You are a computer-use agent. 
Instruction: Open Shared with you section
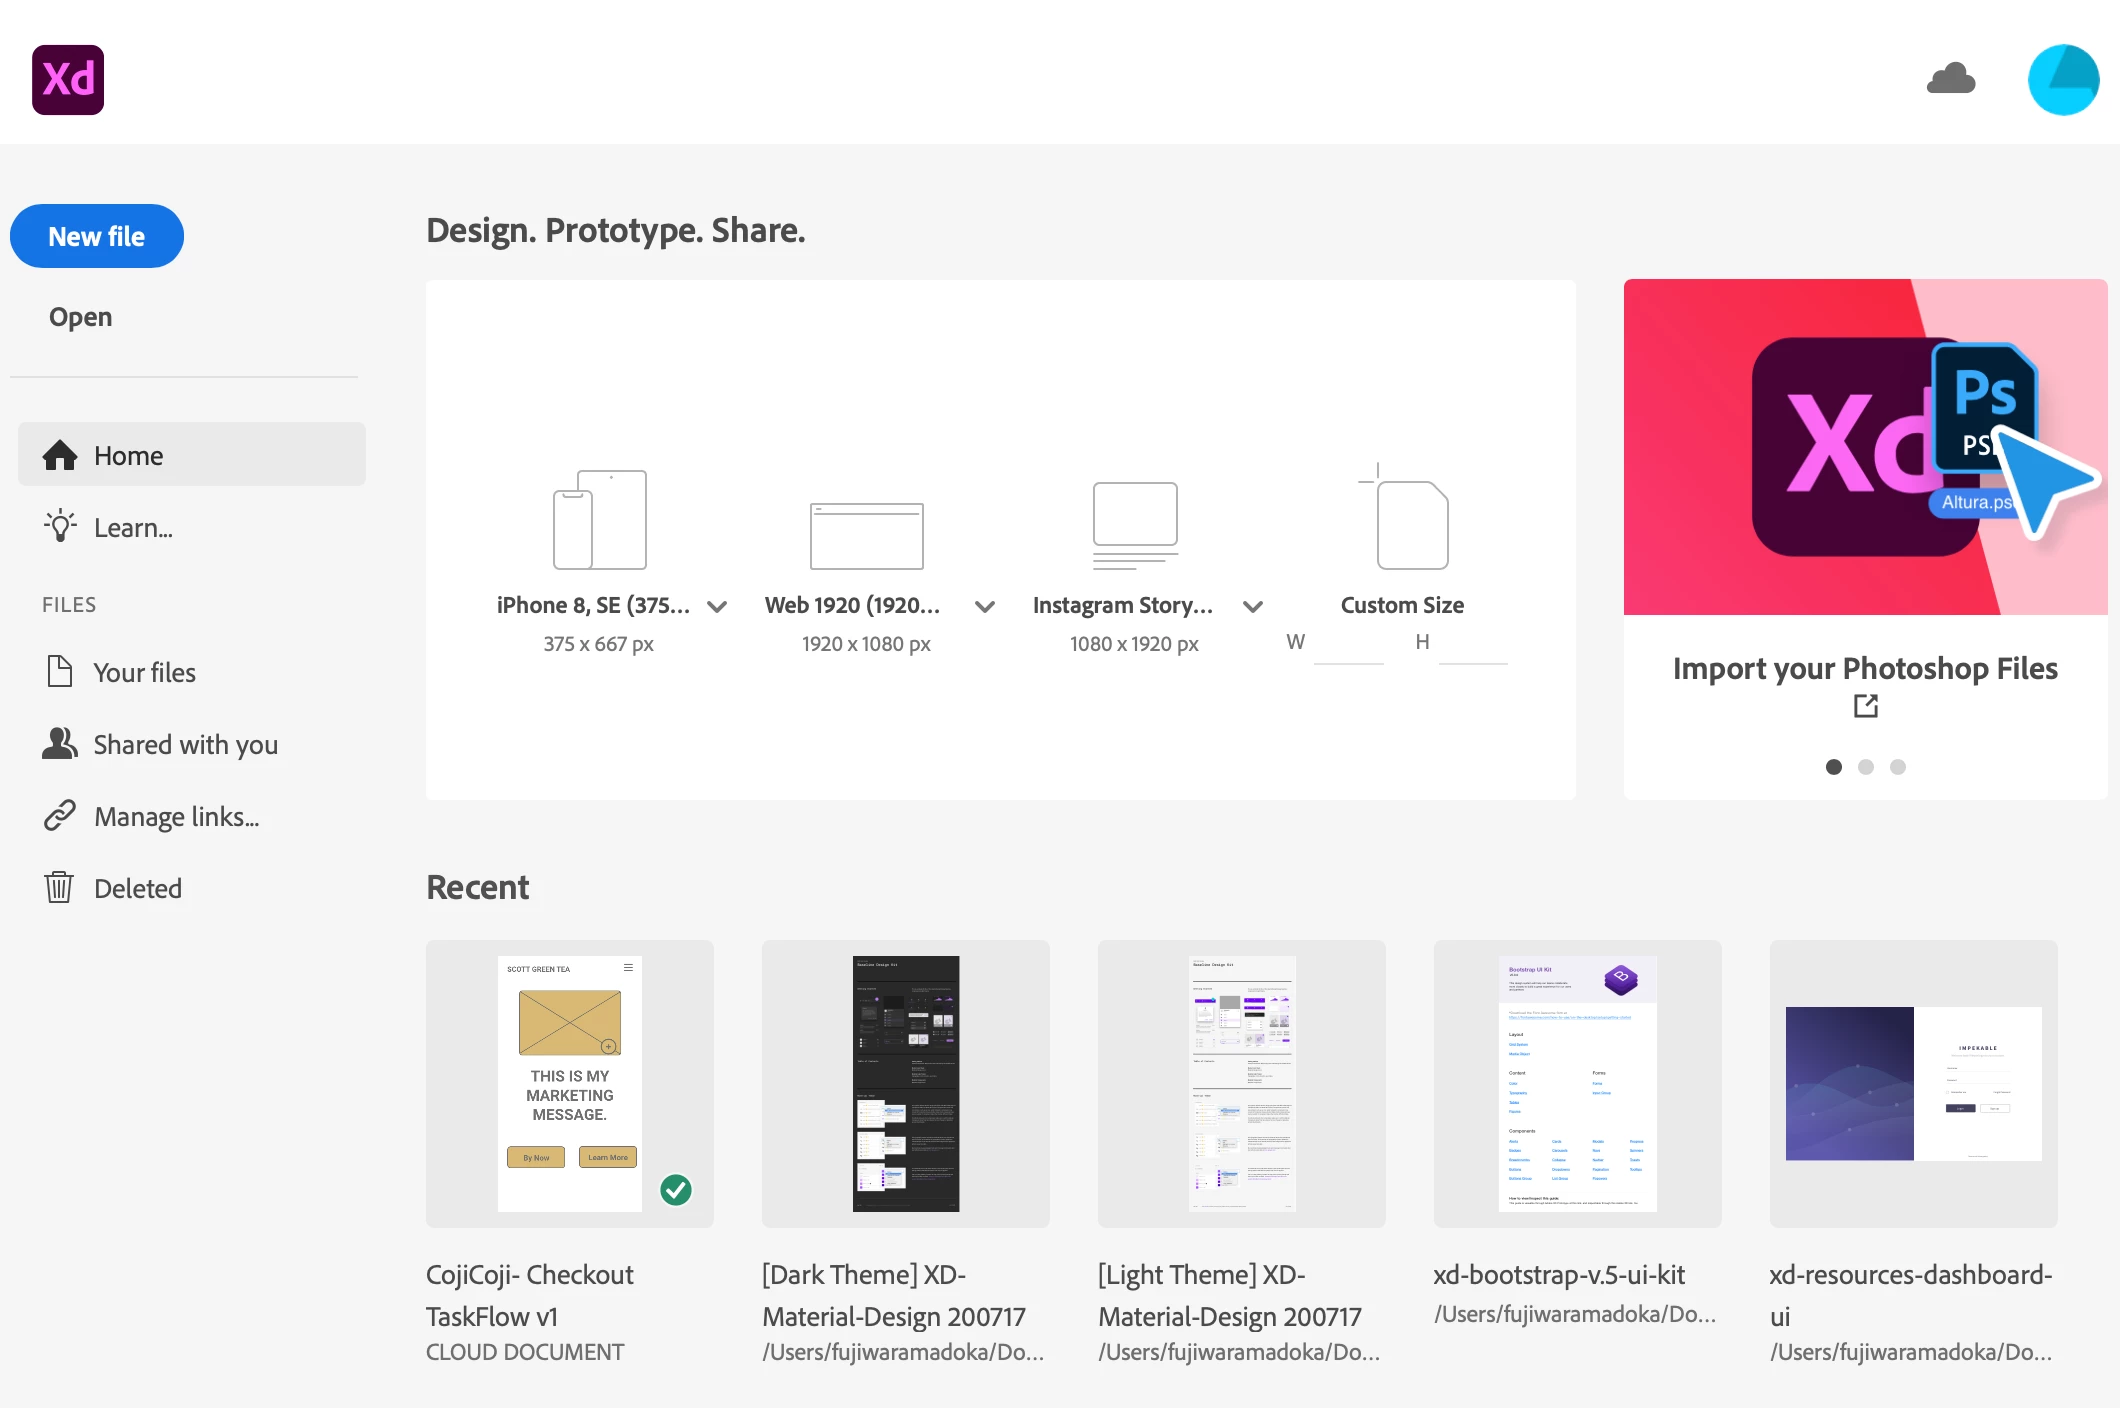pyautogui.click(x=185, y=744)
